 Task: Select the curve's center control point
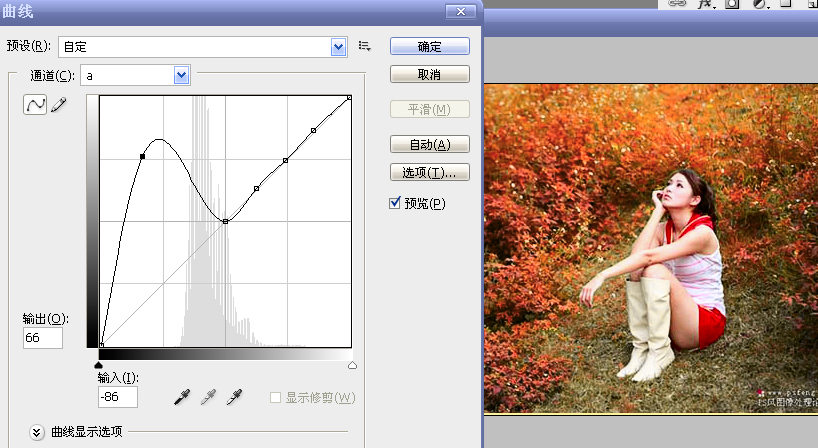point(225,222)
